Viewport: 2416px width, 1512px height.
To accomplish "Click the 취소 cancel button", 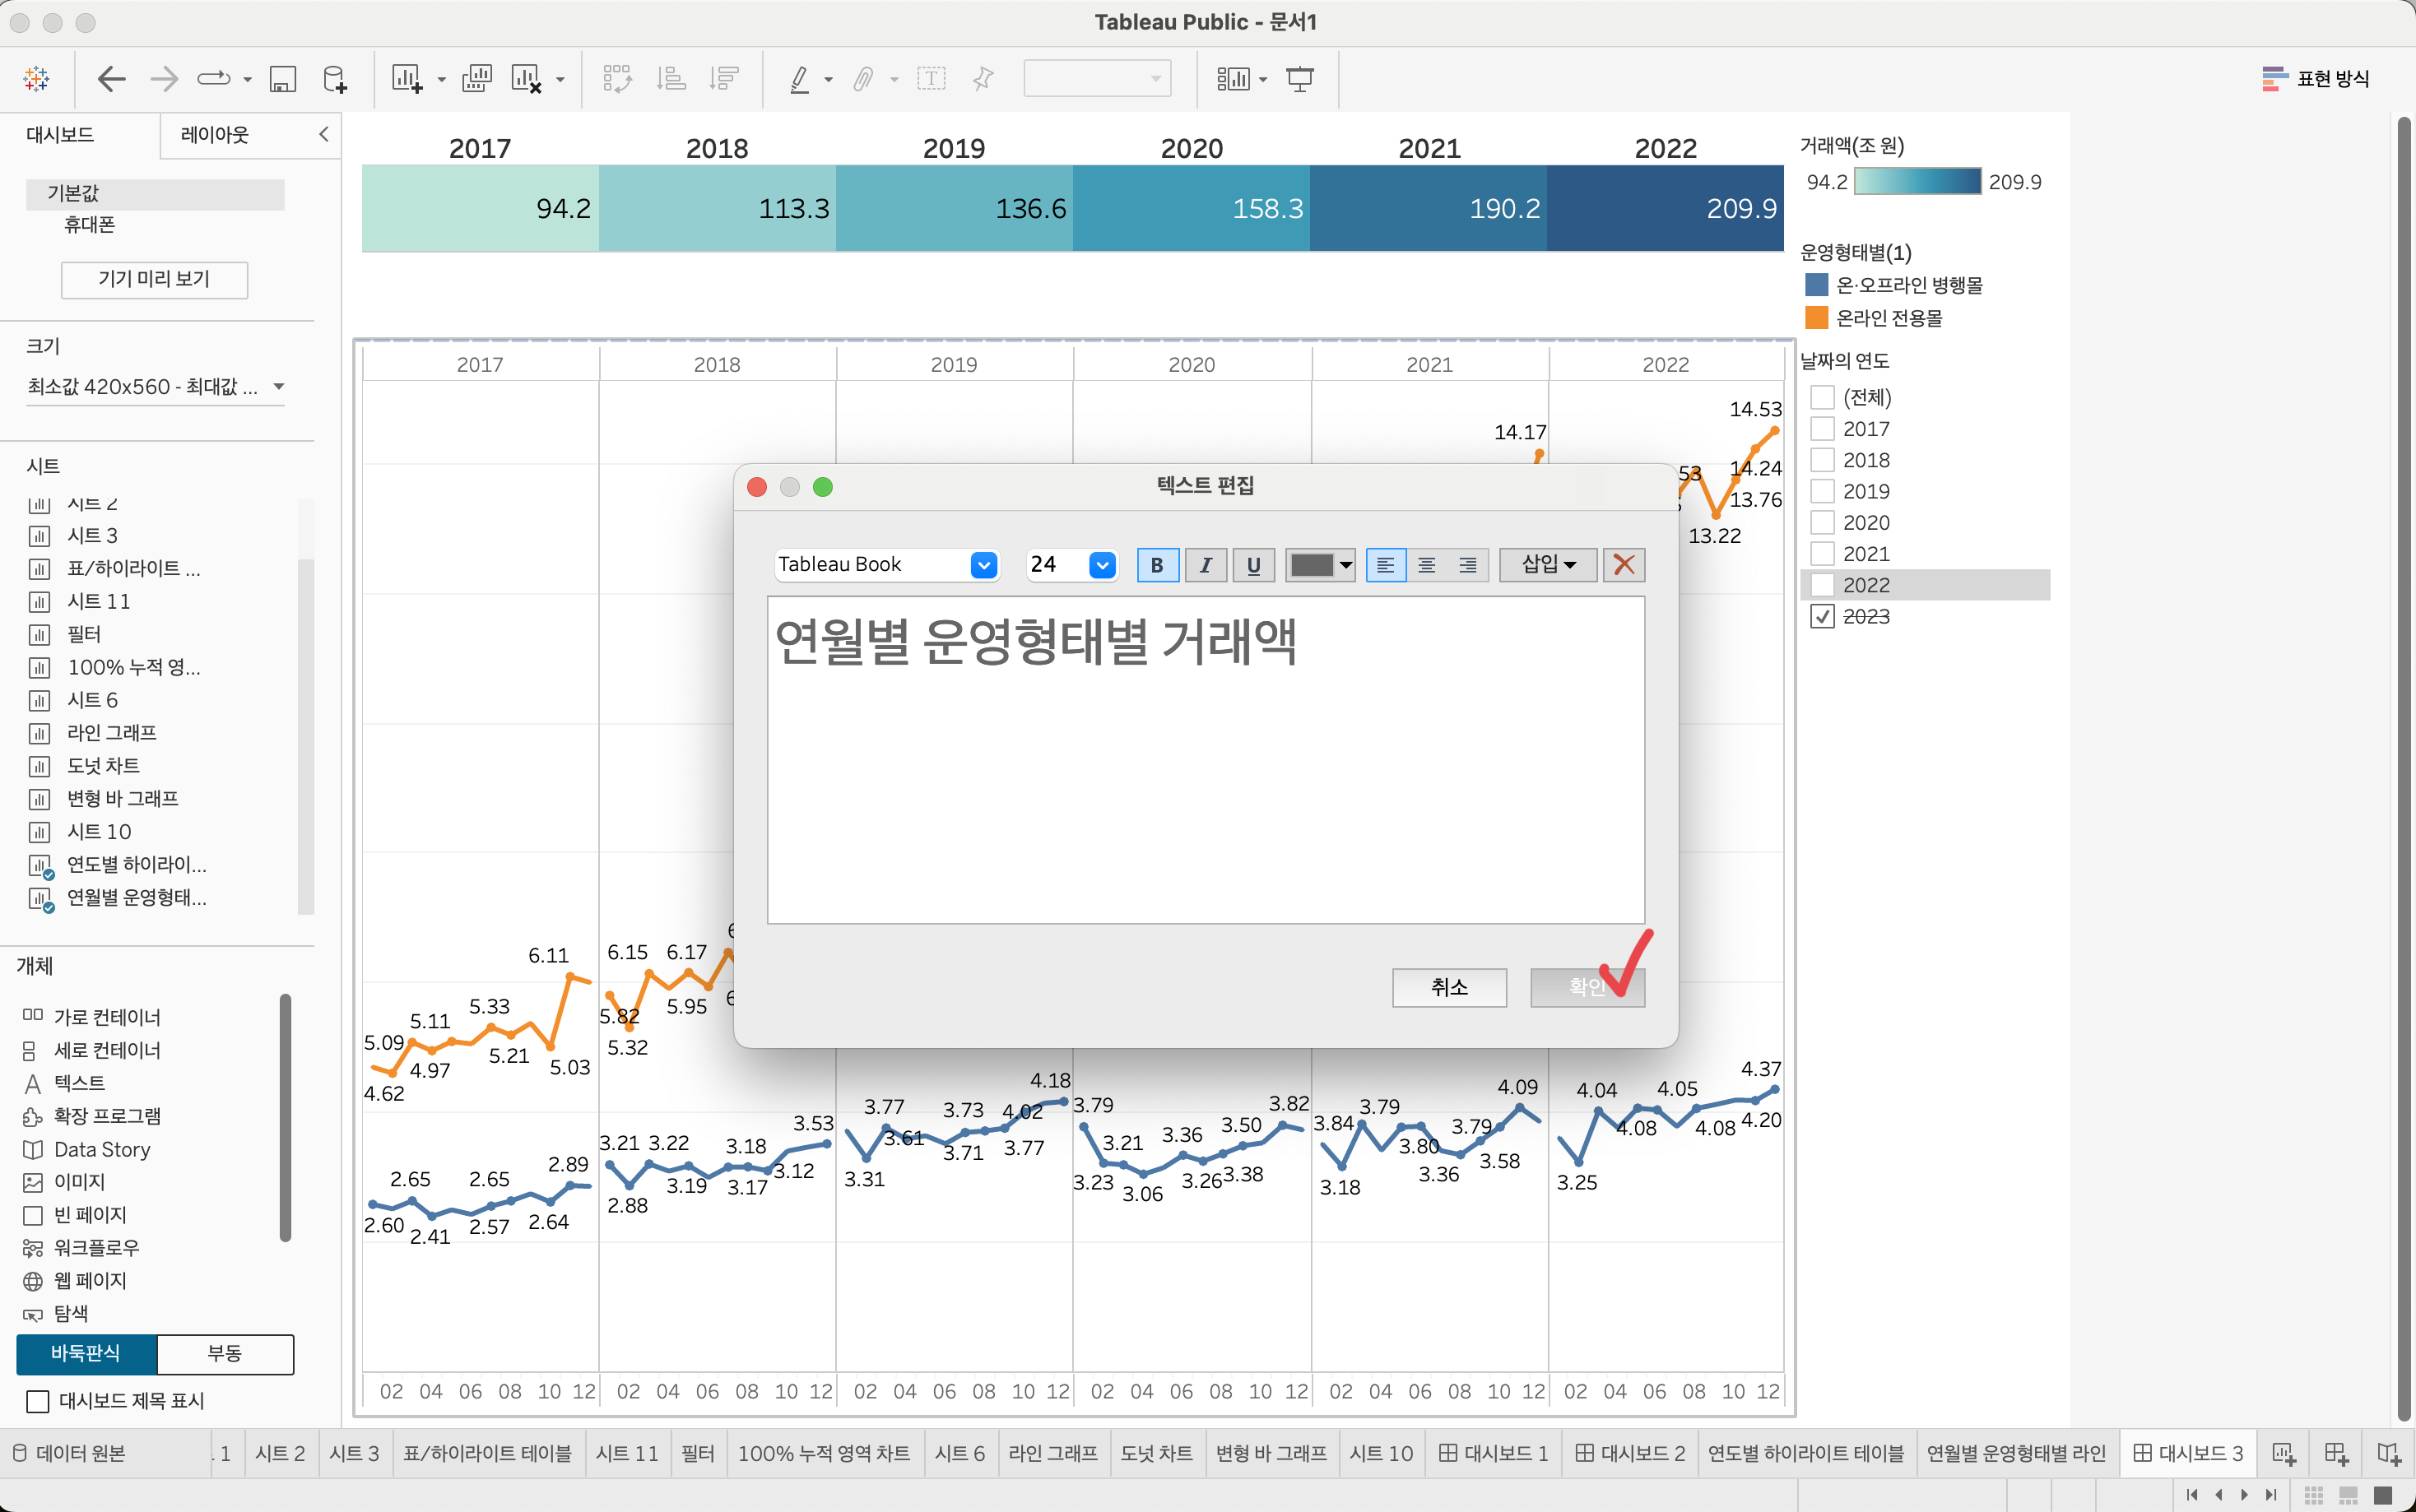I will pos(1448,987).
